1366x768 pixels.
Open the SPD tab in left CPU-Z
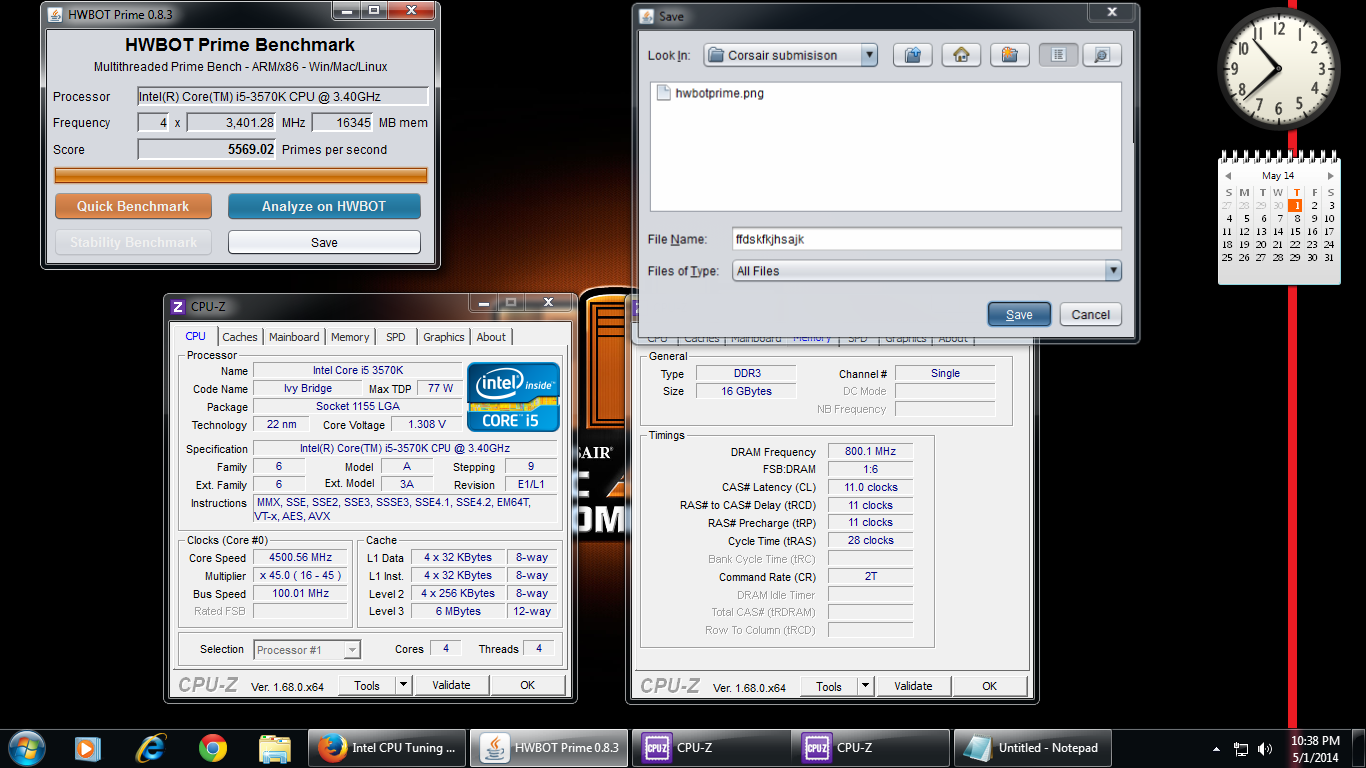396,337
